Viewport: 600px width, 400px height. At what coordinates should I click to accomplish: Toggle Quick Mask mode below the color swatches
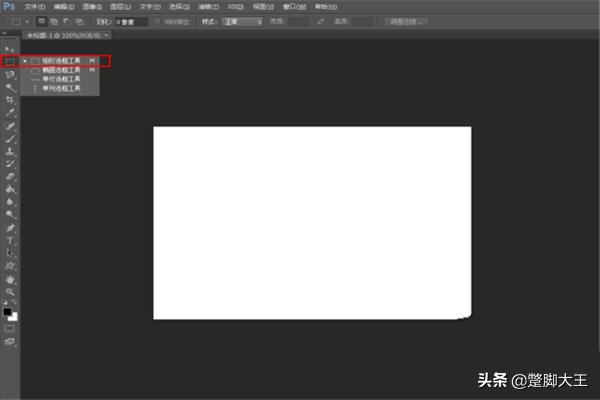10,327
